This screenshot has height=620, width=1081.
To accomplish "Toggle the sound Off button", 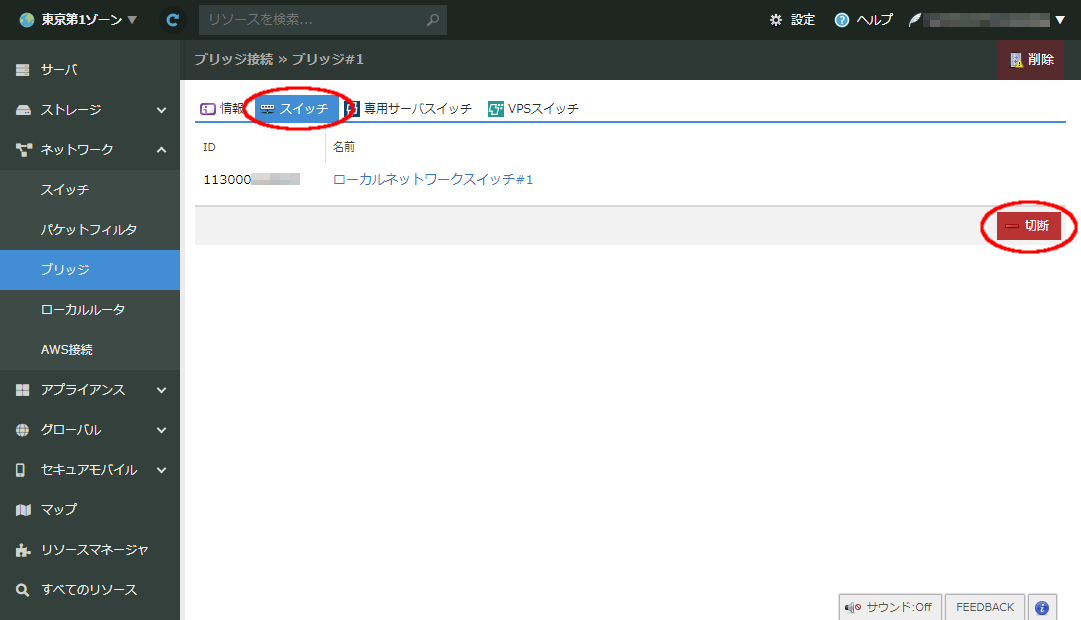I will pos(888,607).
